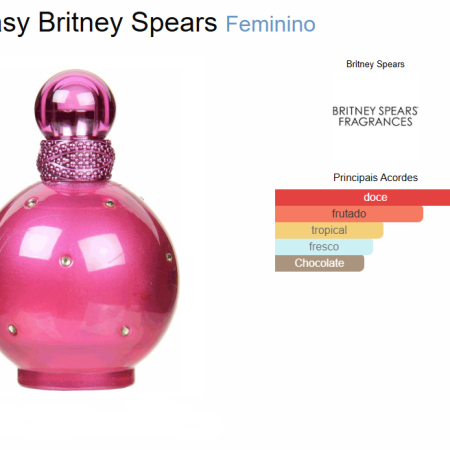
Task: Select the red doce accord bar
Action: (362, 197)
